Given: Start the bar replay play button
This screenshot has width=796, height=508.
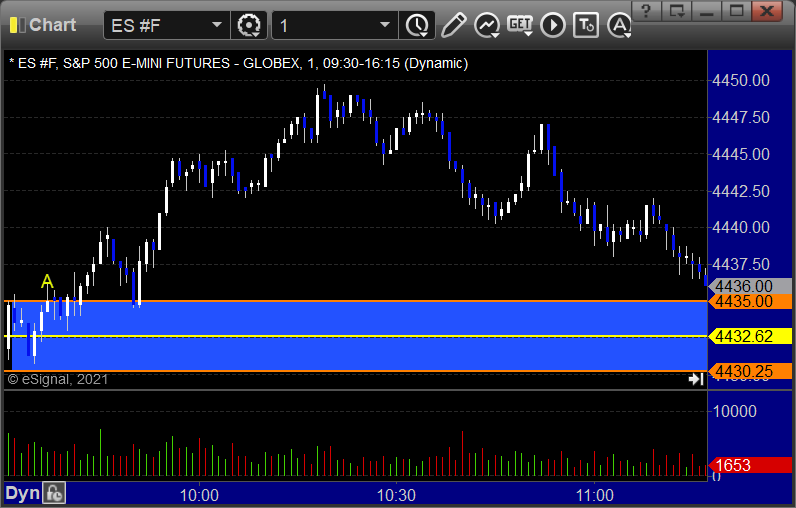Looking at the screenshot, I should tap(553, 25).
